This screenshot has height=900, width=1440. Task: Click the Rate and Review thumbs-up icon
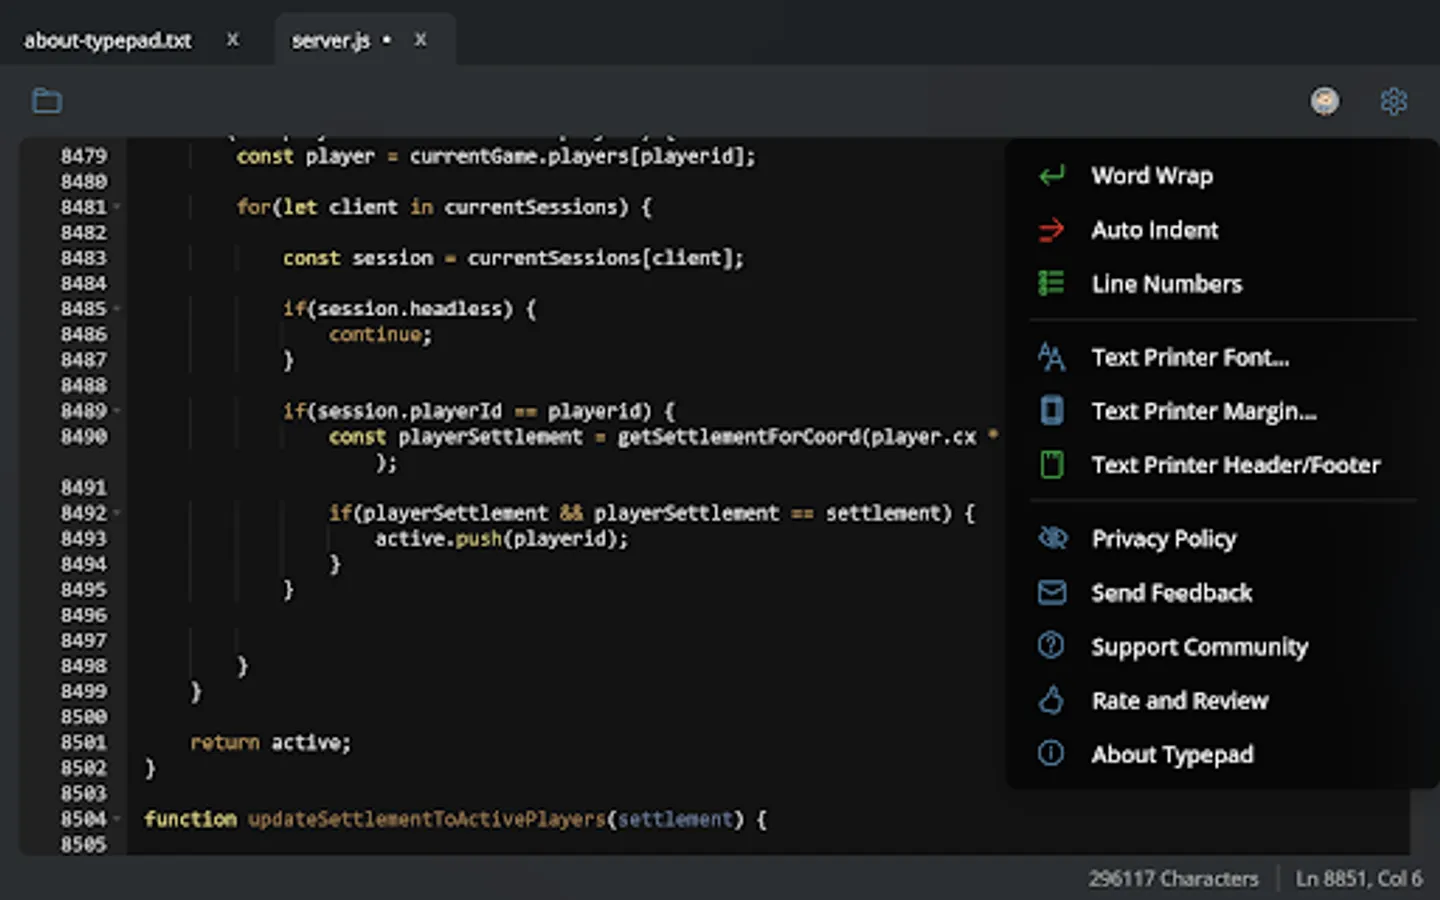tap(1051, 700)
